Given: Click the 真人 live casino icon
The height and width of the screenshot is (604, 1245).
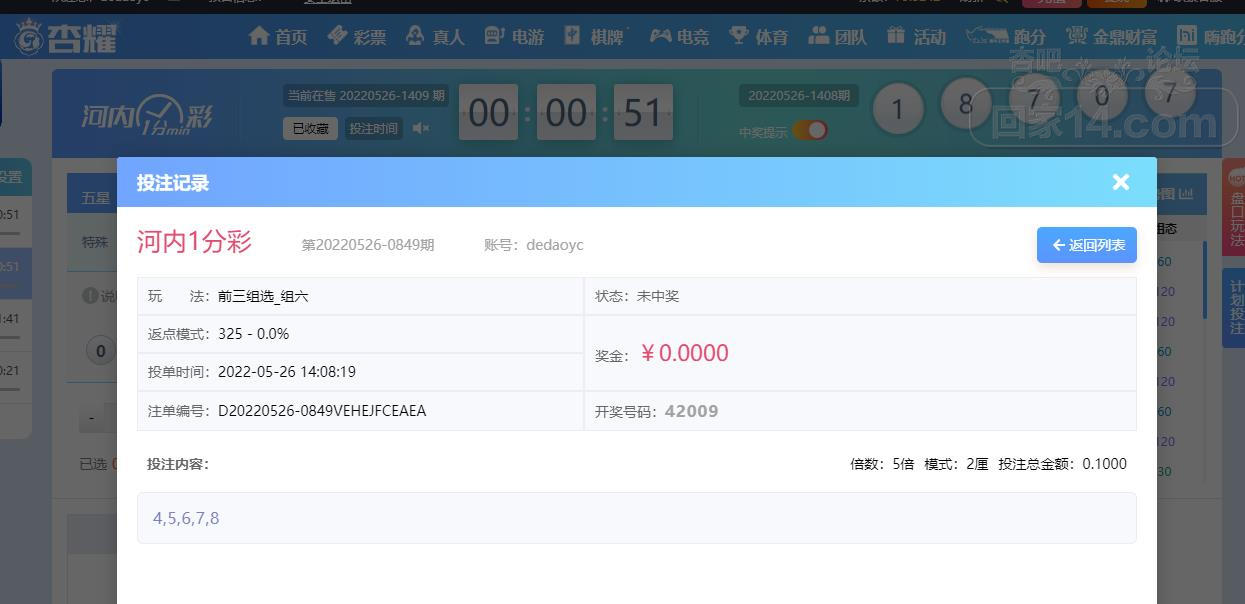Looking at the screenshot, I should (x=415, y=36).
